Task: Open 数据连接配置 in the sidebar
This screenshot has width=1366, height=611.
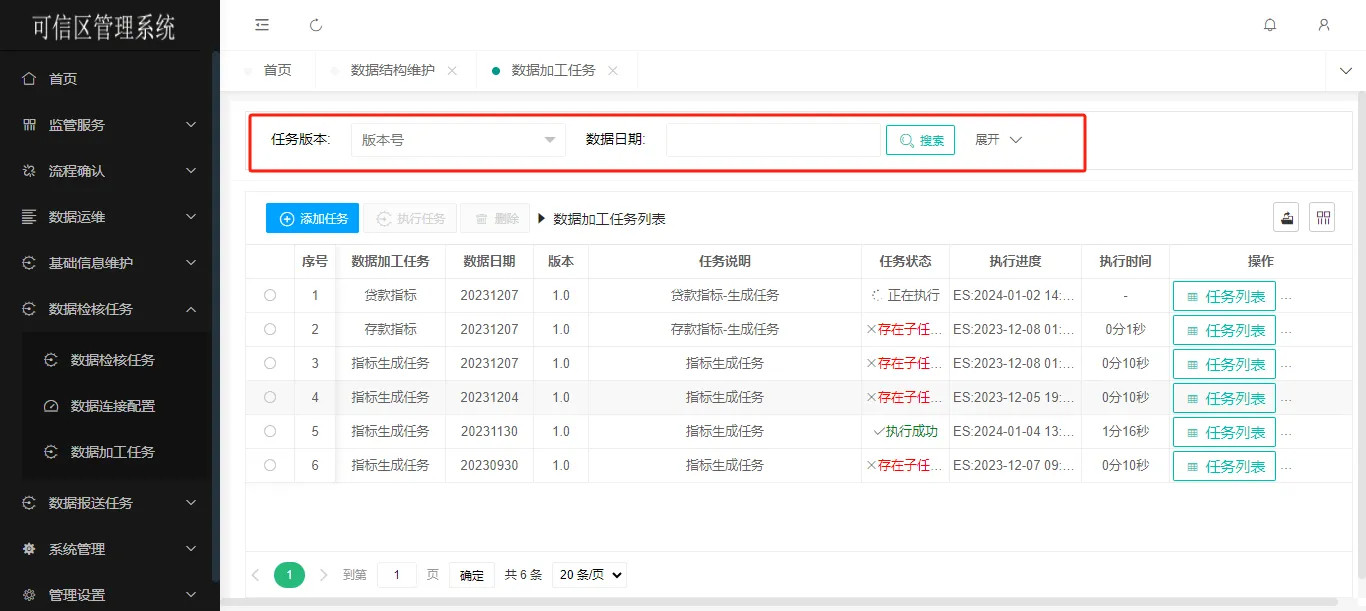Action: click(112, 406)
